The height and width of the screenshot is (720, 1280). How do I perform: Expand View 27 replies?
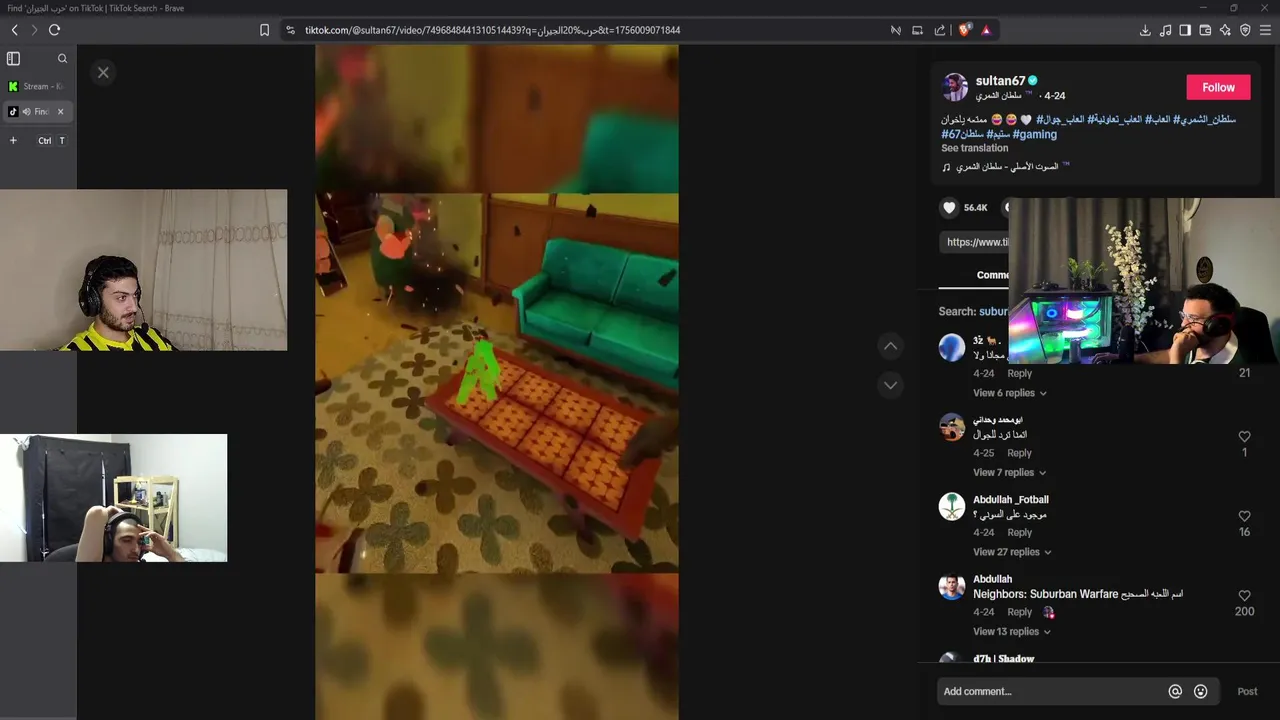pyautogui.click(x=1012, y=552)
